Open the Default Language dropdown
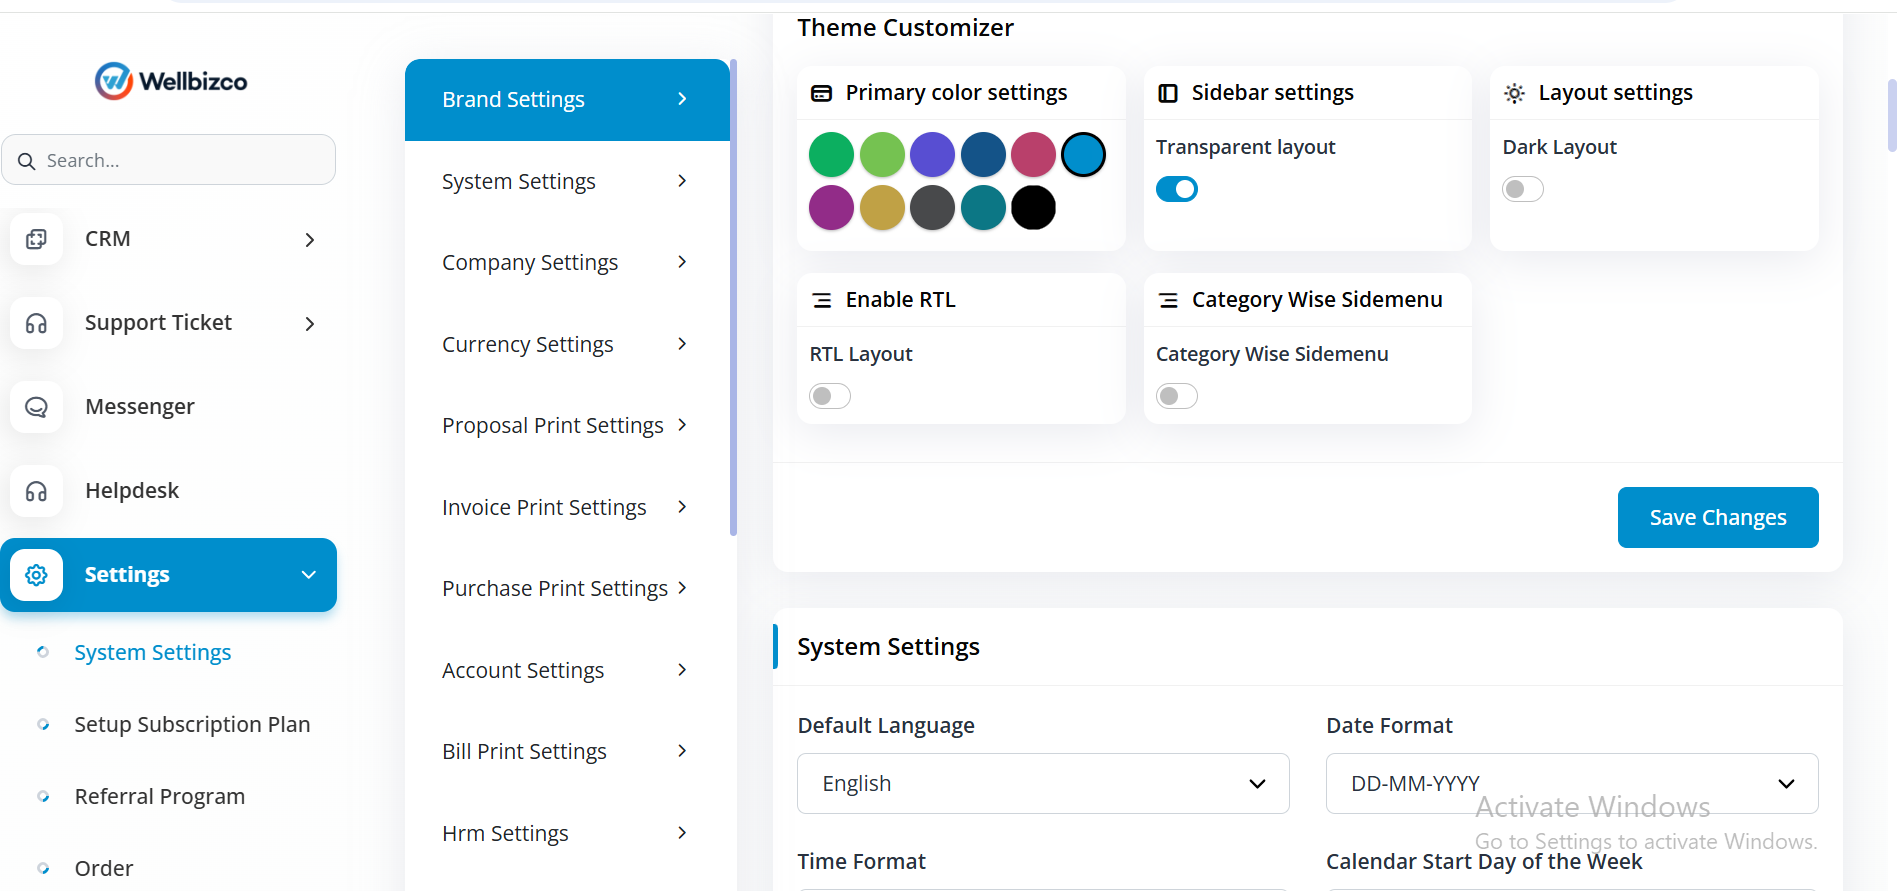1897x891 pixels. click(1043, 783)
